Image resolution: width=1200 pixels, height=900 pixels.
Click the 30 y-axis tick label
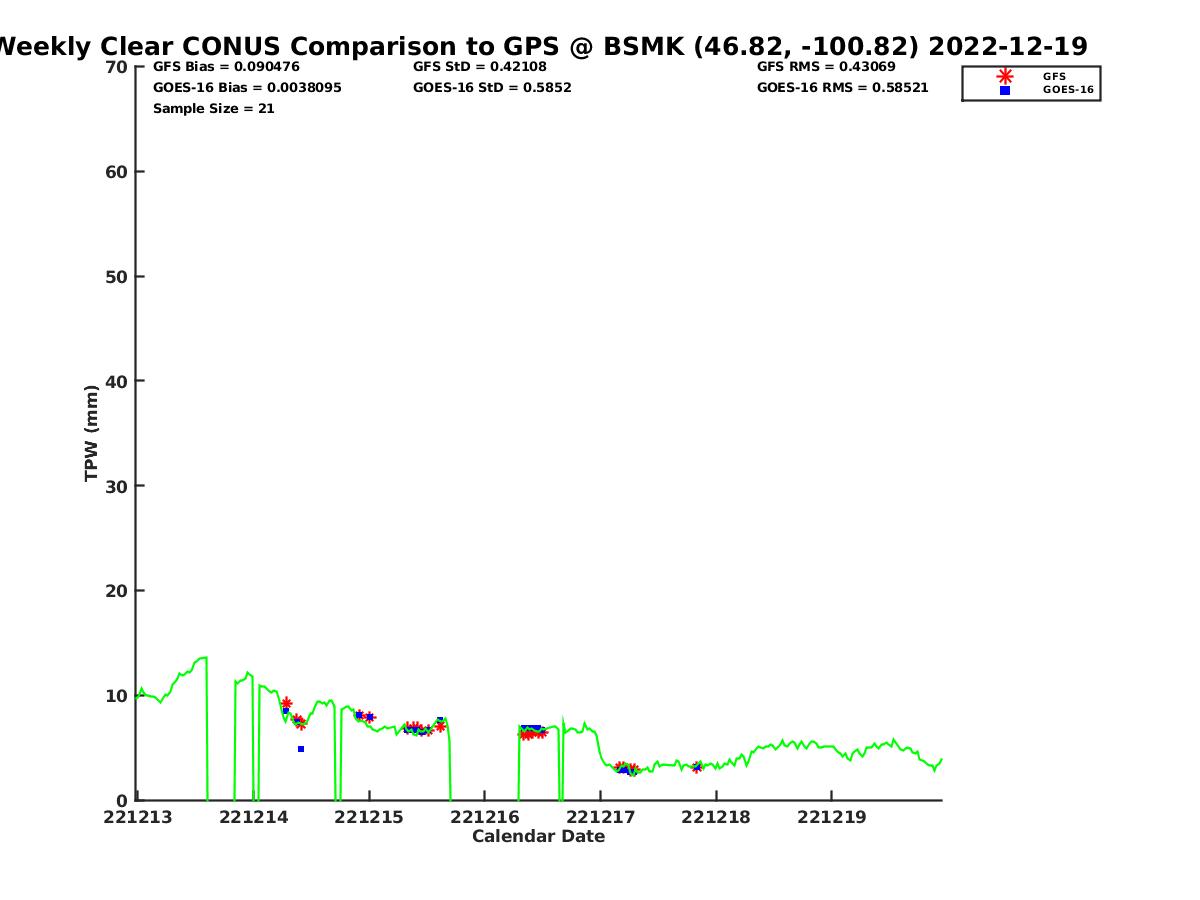pyautogui.click(x=116, y=486)
